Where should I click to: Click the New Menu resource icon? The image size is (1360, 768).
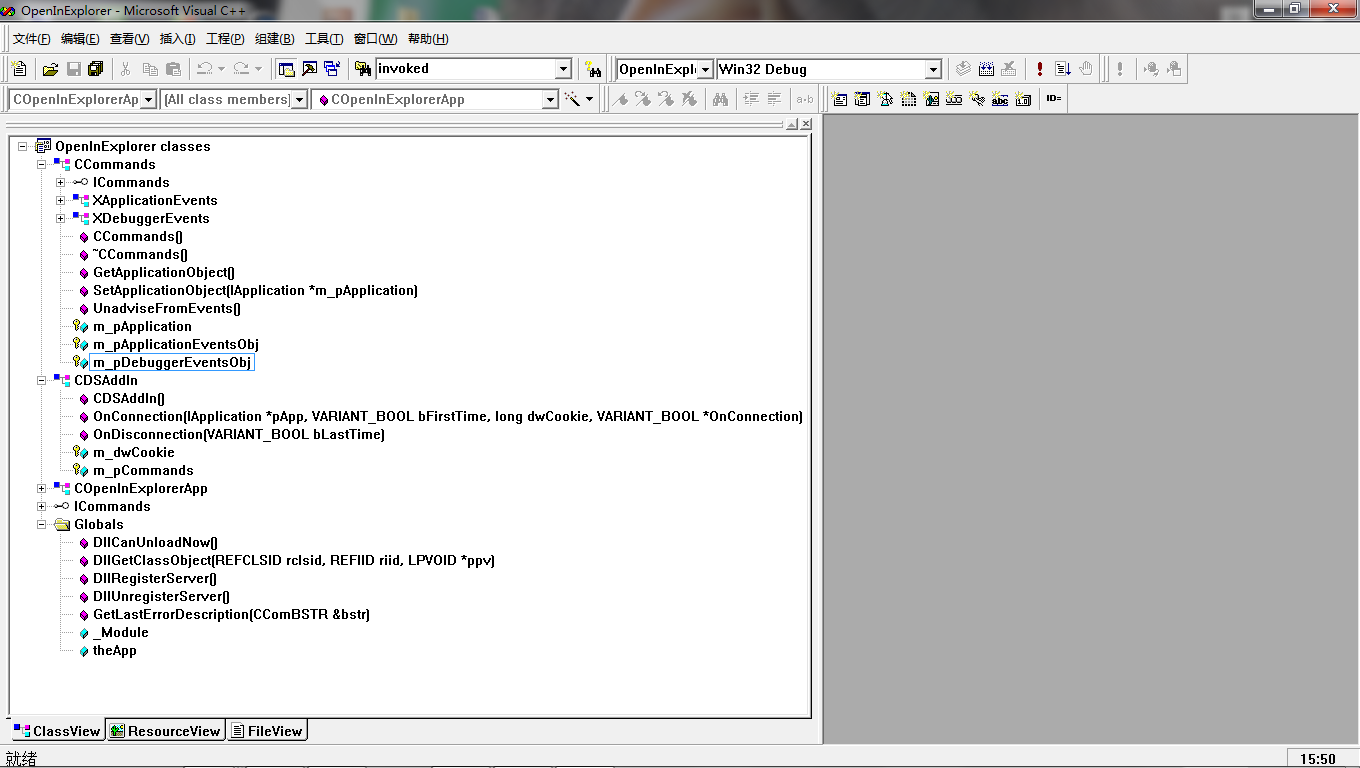(x=862, y=99)
